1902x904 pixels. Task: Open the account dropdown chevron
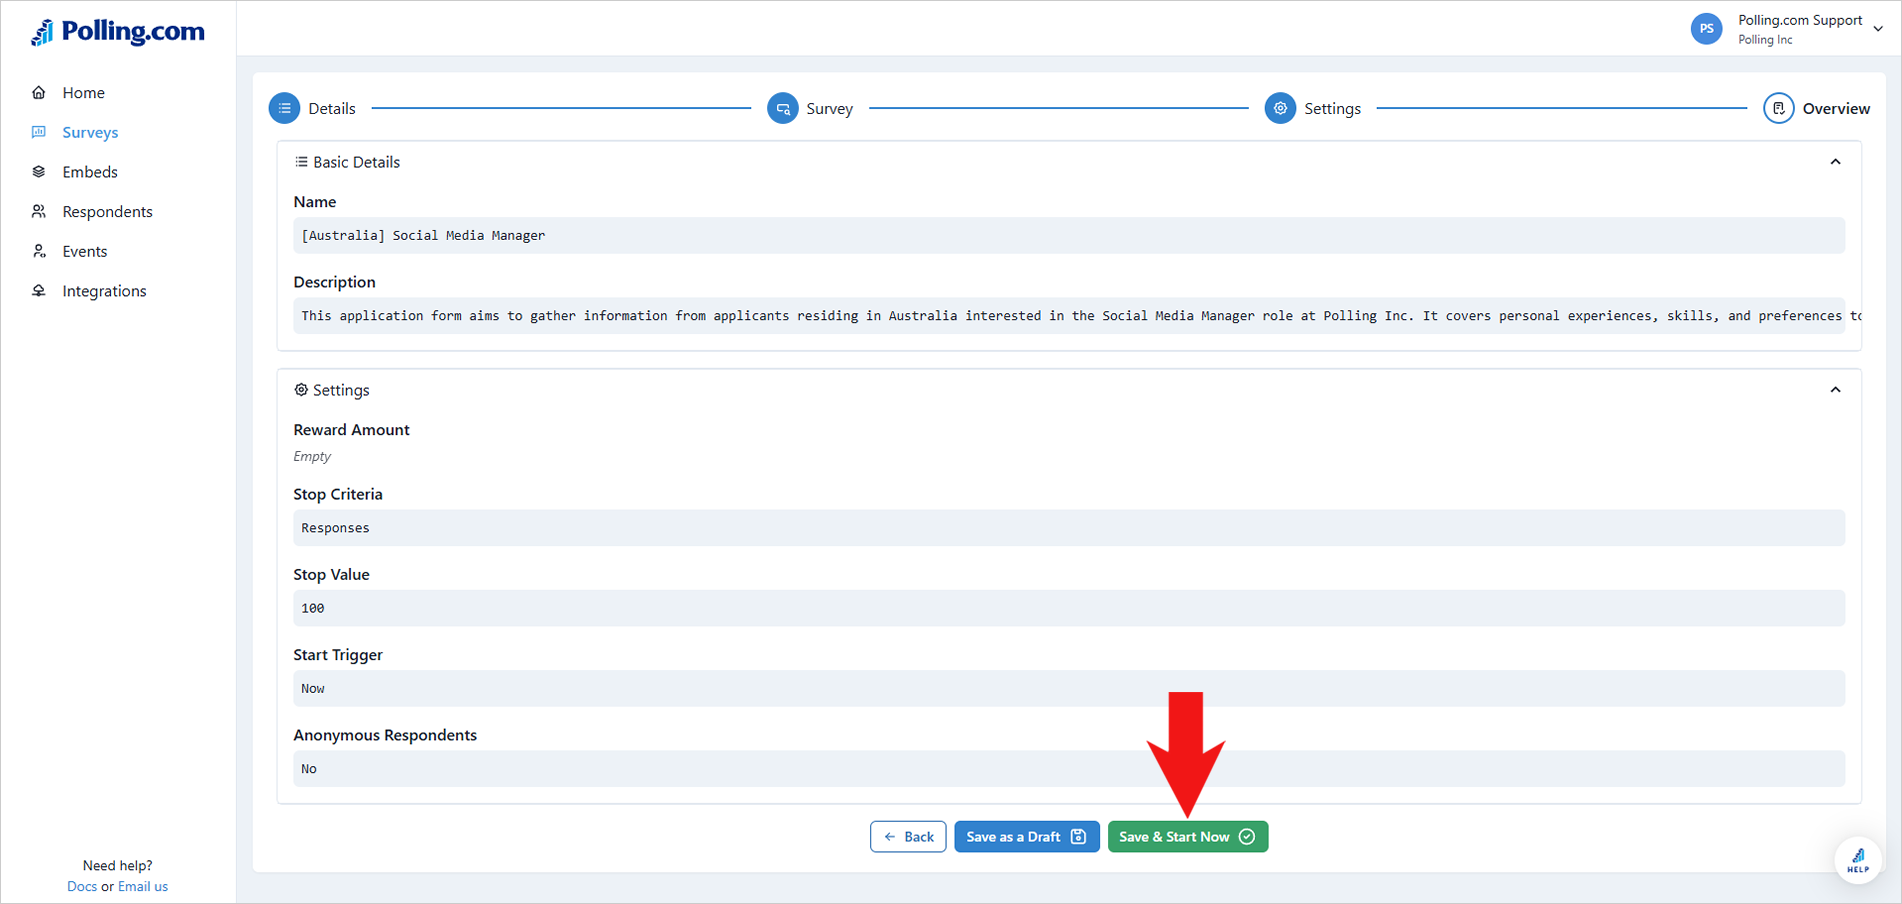tap(1878, 29)
